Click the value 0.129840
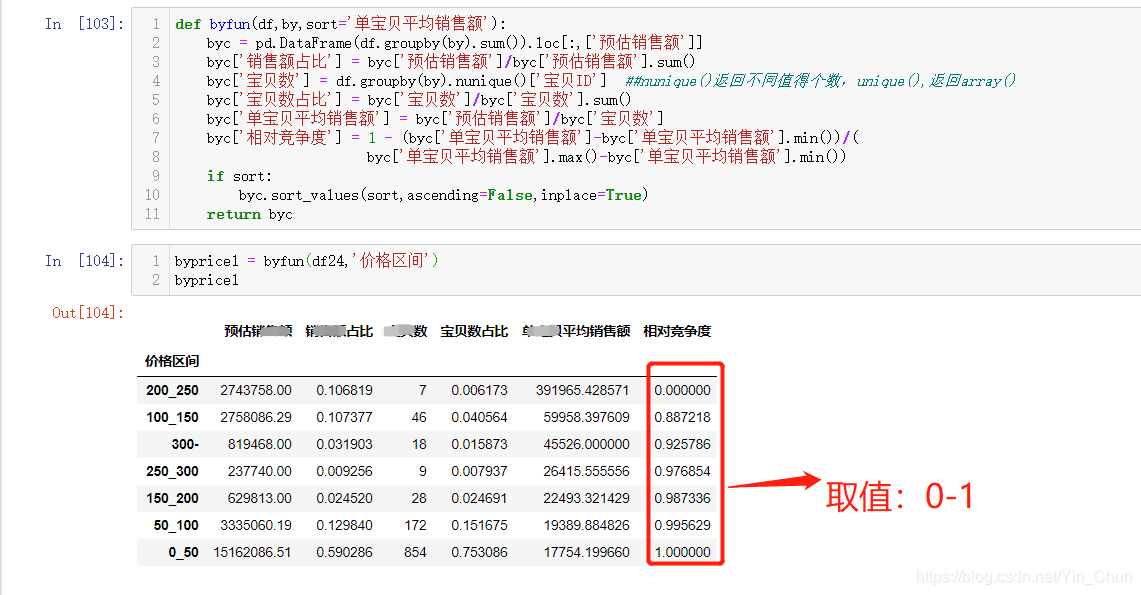 pos(344,524)
